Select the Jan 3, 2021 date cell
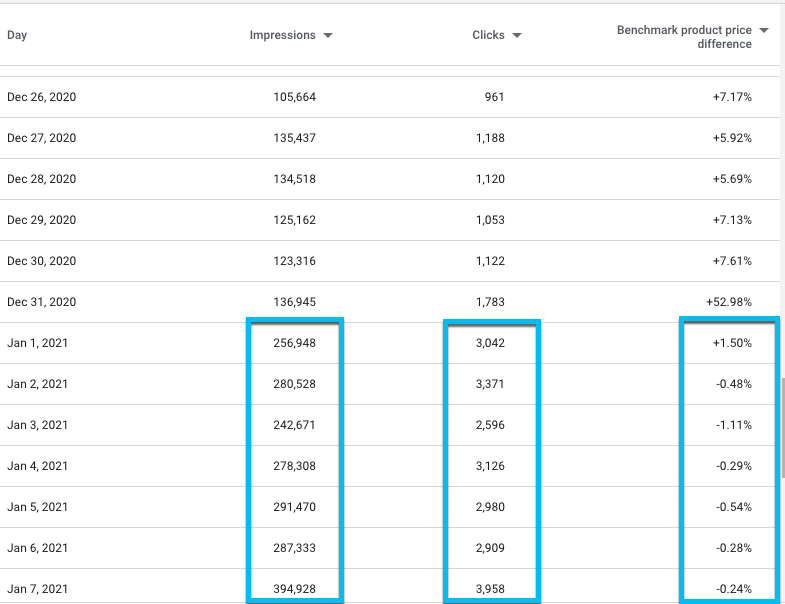 [x=38, y=425]
